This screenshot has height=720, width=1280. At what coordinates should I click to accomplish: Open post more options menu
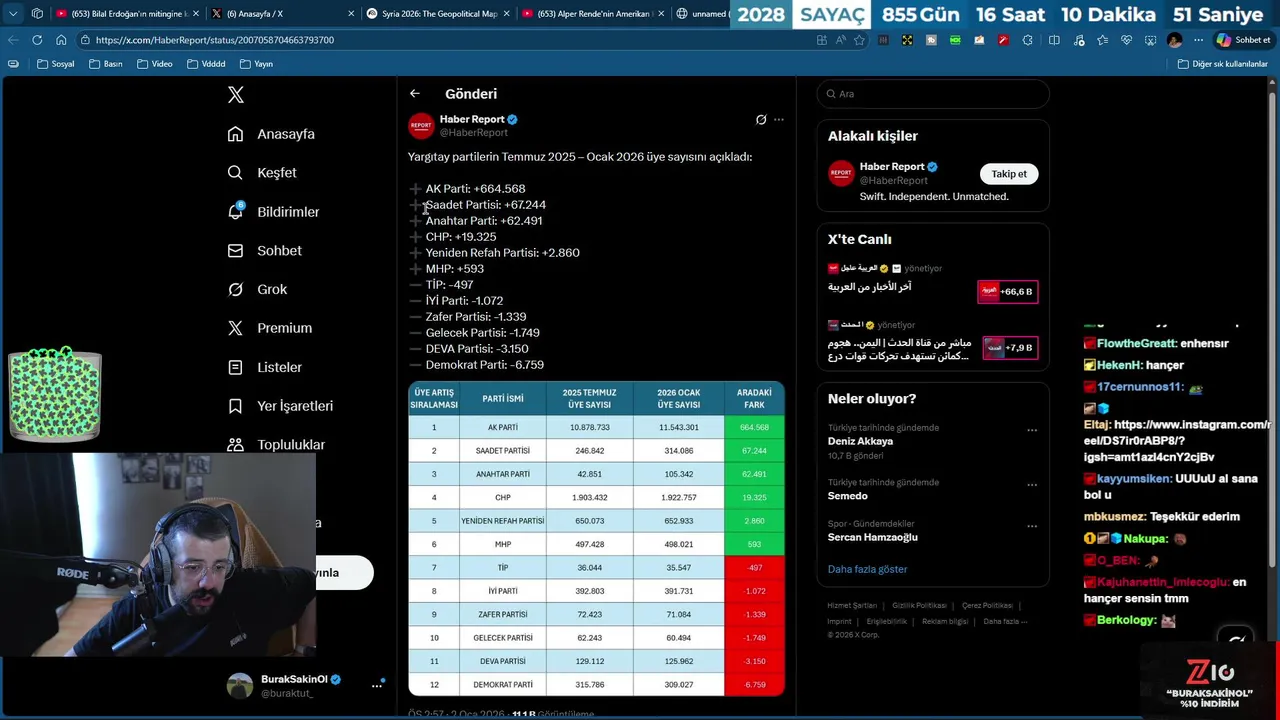779,120
